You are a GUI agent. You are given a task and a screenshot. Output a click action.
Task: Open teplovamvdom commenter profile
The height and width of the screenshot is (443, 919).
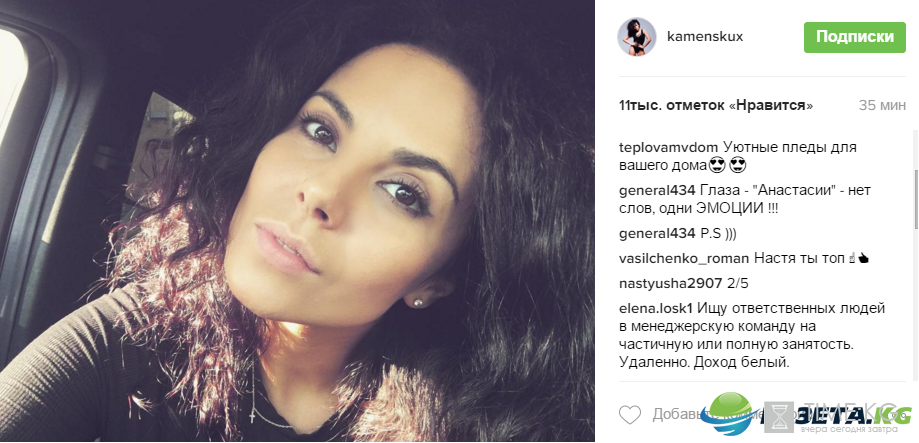pyautogui.click(x=667, y=148)
